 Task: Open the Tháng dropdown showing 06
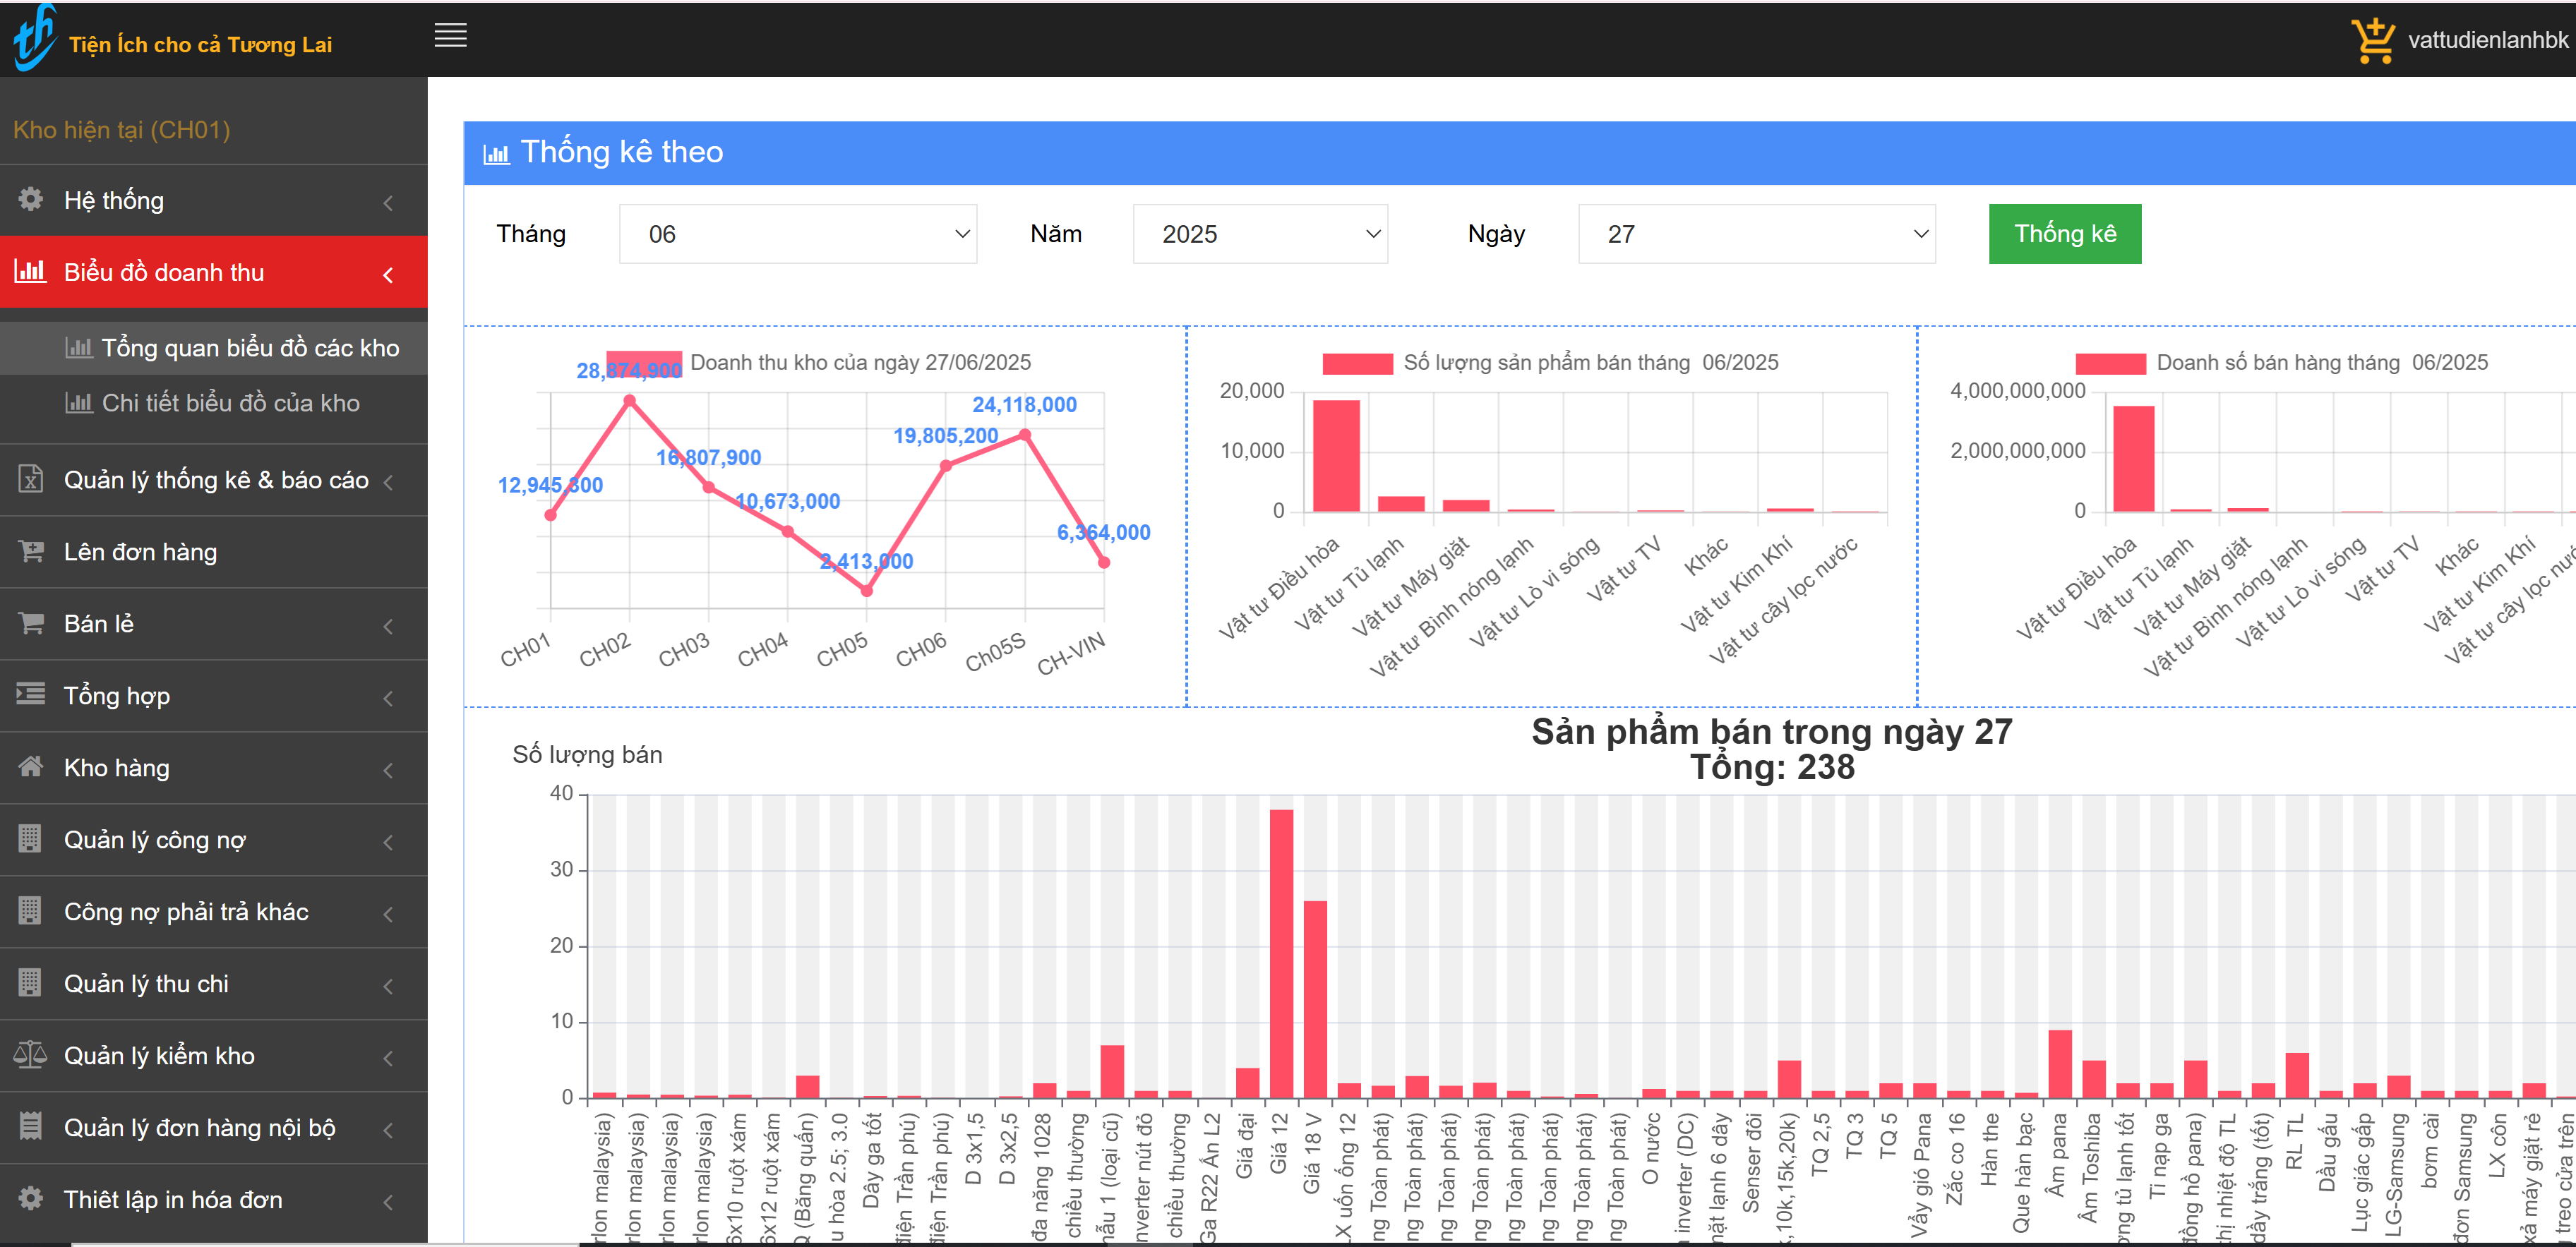click(798, 234)
